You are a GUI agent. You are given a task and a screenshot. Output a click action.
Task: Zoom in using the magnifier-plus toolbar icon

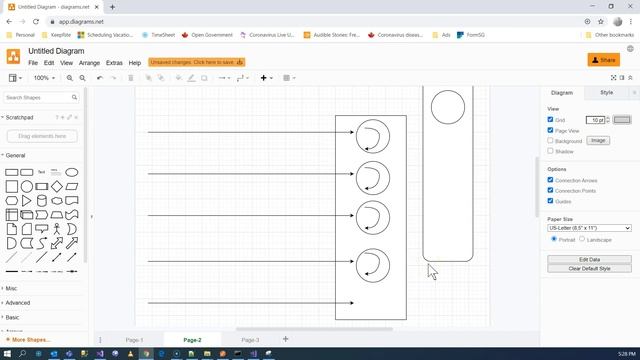pyautogui.click(x=70, y=78)
